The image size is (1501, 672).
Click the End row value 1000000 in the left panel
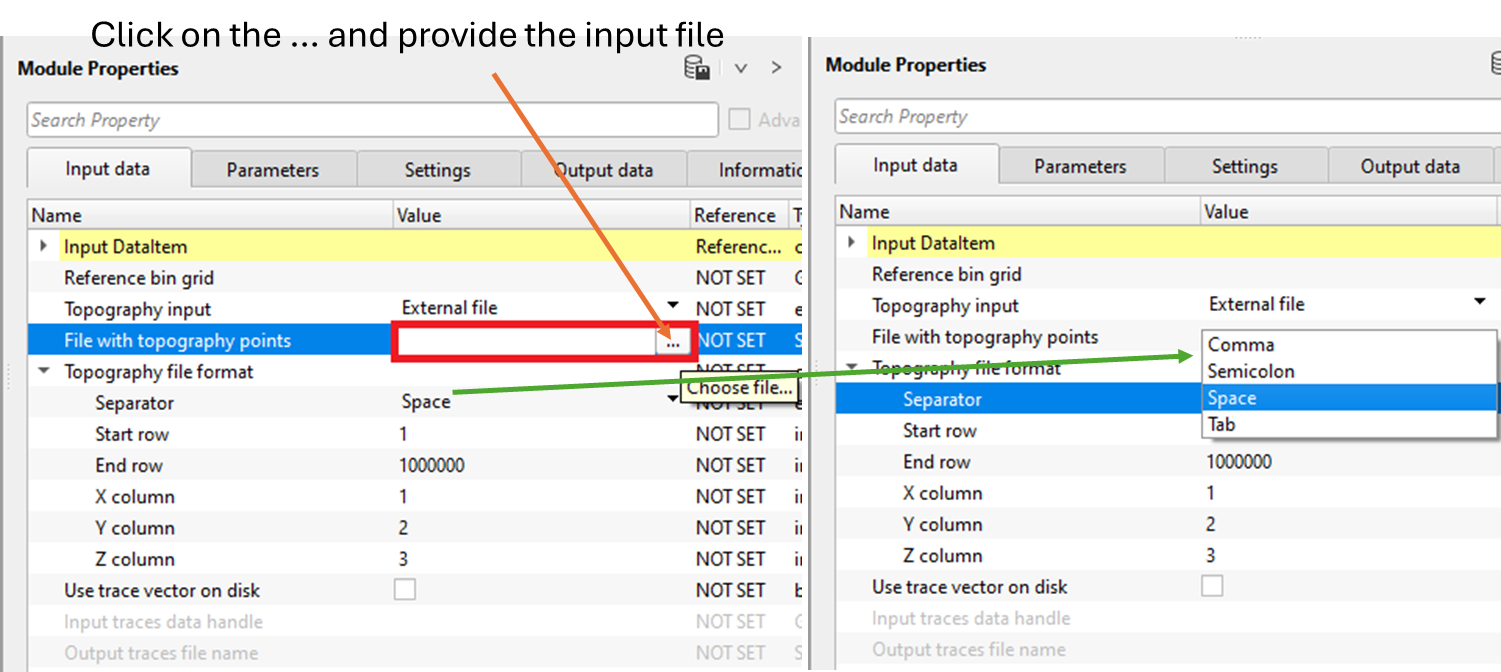[x=431, y=465]
